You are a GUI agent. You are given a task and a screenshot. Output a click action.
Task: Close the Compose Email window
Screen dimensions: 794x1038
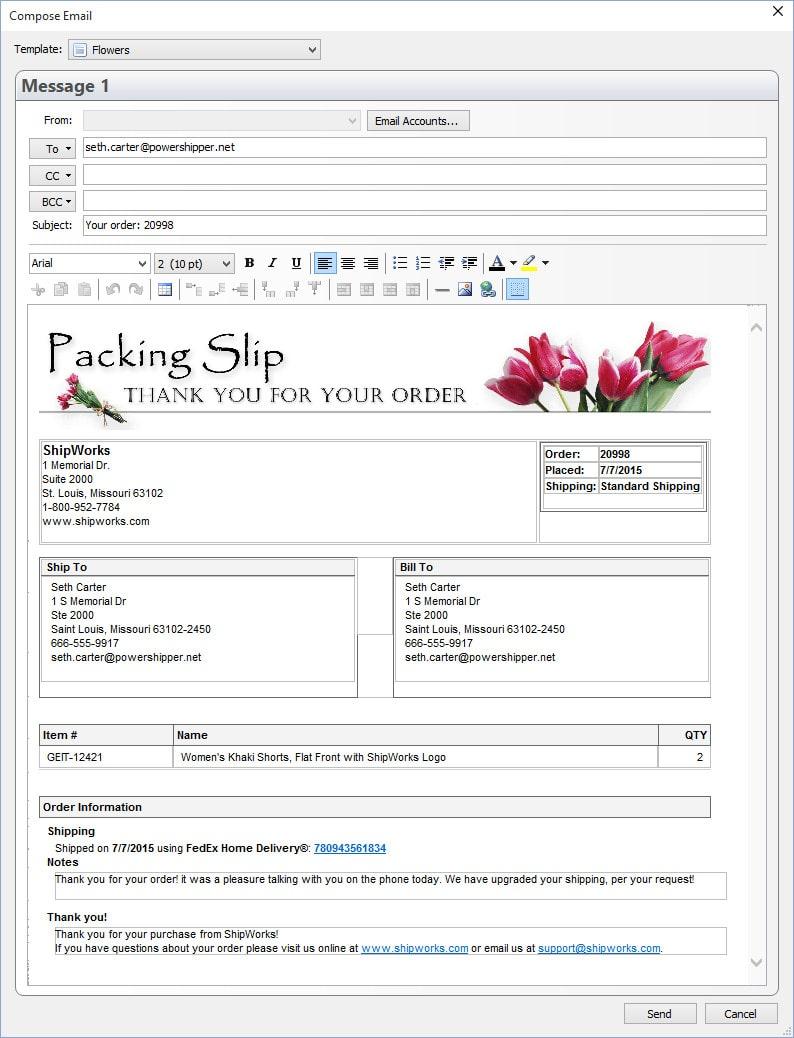(777, 11)
